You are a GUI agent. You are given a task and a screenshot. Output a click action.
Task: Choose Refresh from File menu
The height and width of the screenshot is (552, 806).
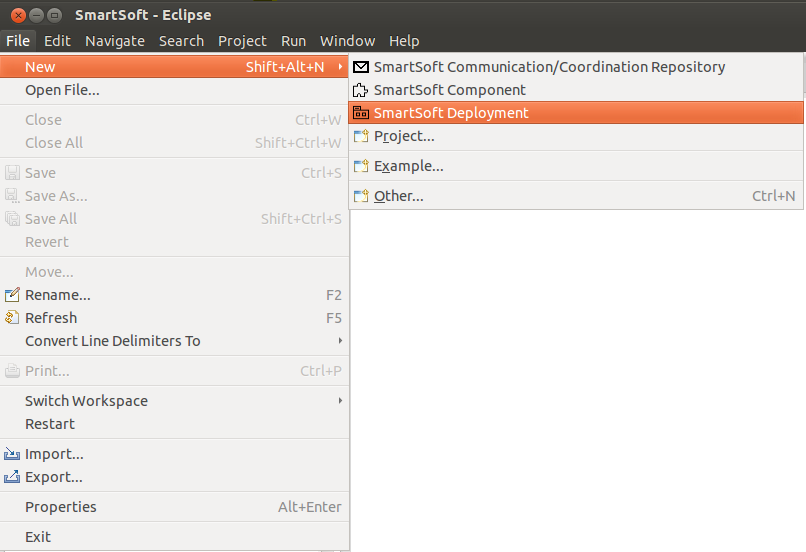[174, 318]
